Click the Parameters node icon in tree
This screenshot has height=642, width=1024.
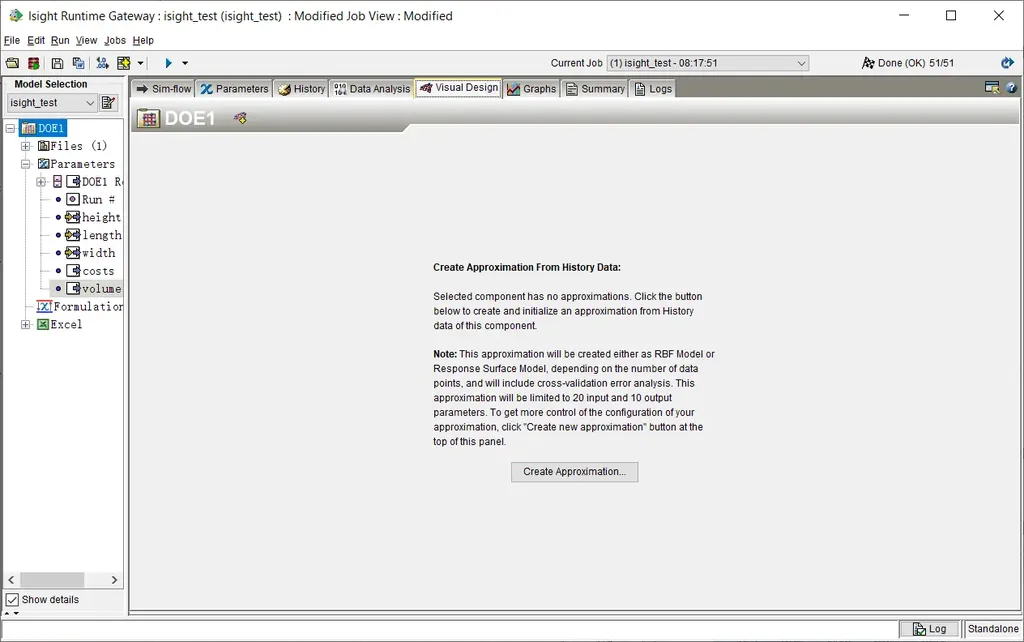pos(43,164)
